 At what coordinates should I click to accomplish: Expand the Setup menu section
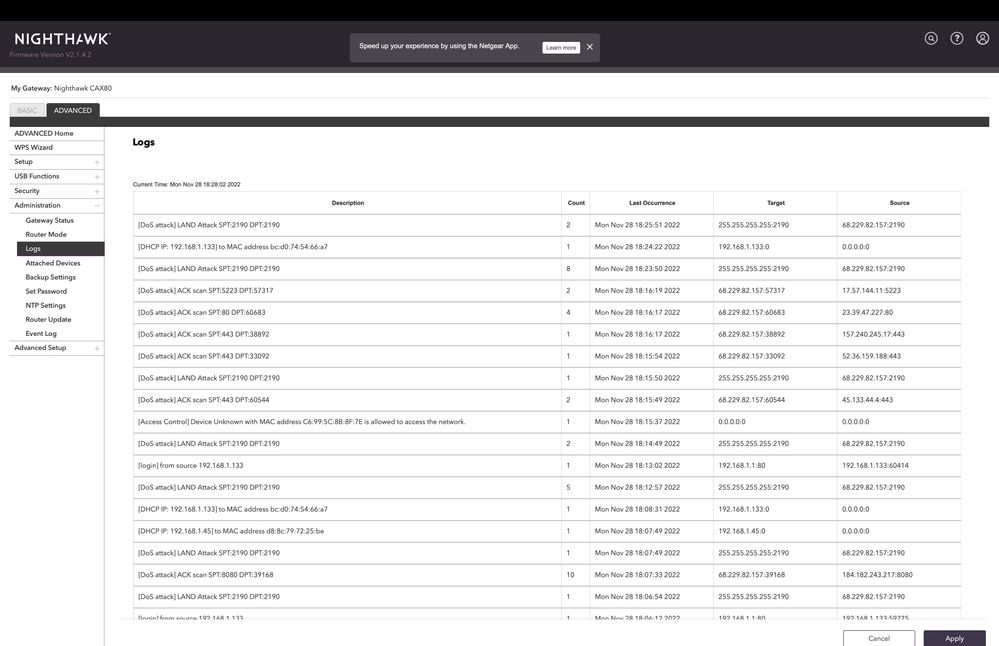click(x=97, y=162)
